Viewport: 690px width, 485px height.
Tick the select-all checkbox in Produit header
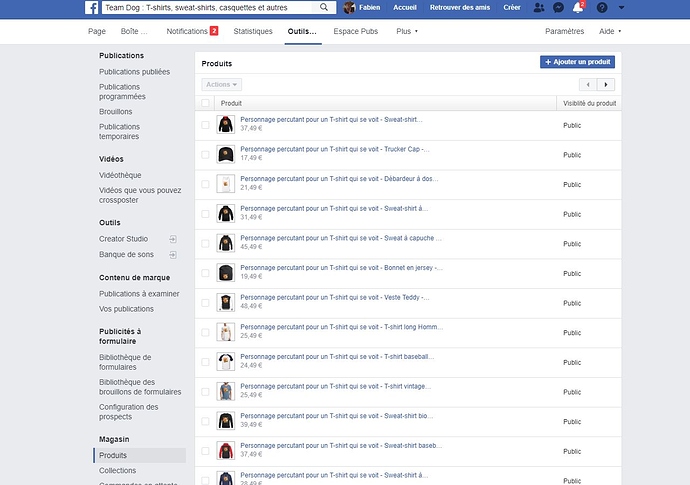[x=206, y=103]
